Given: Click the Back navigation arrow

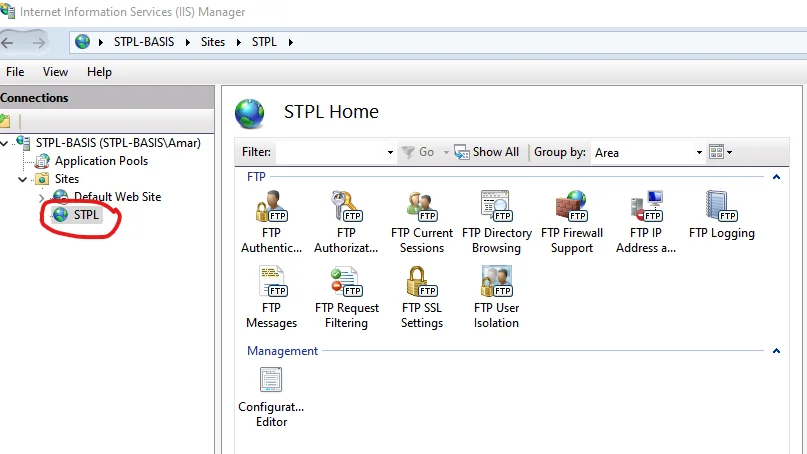Looking at the screenshot, I should click(x=8, y=42).
